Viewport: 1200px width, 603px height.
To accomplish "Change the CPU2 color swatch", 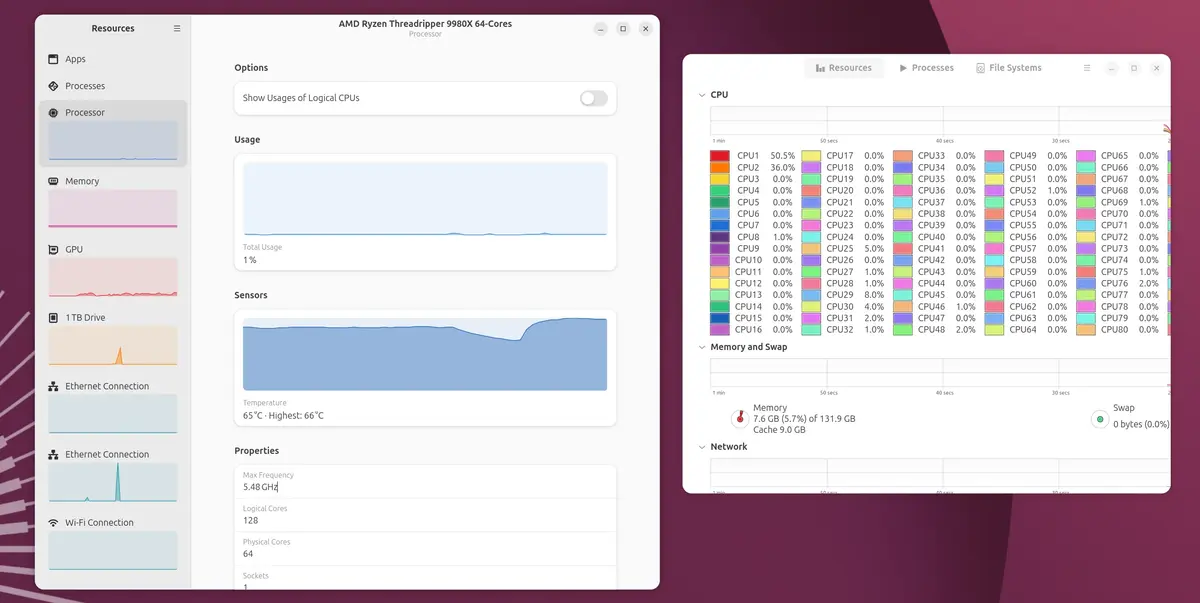I will click(x=720, y=167).
